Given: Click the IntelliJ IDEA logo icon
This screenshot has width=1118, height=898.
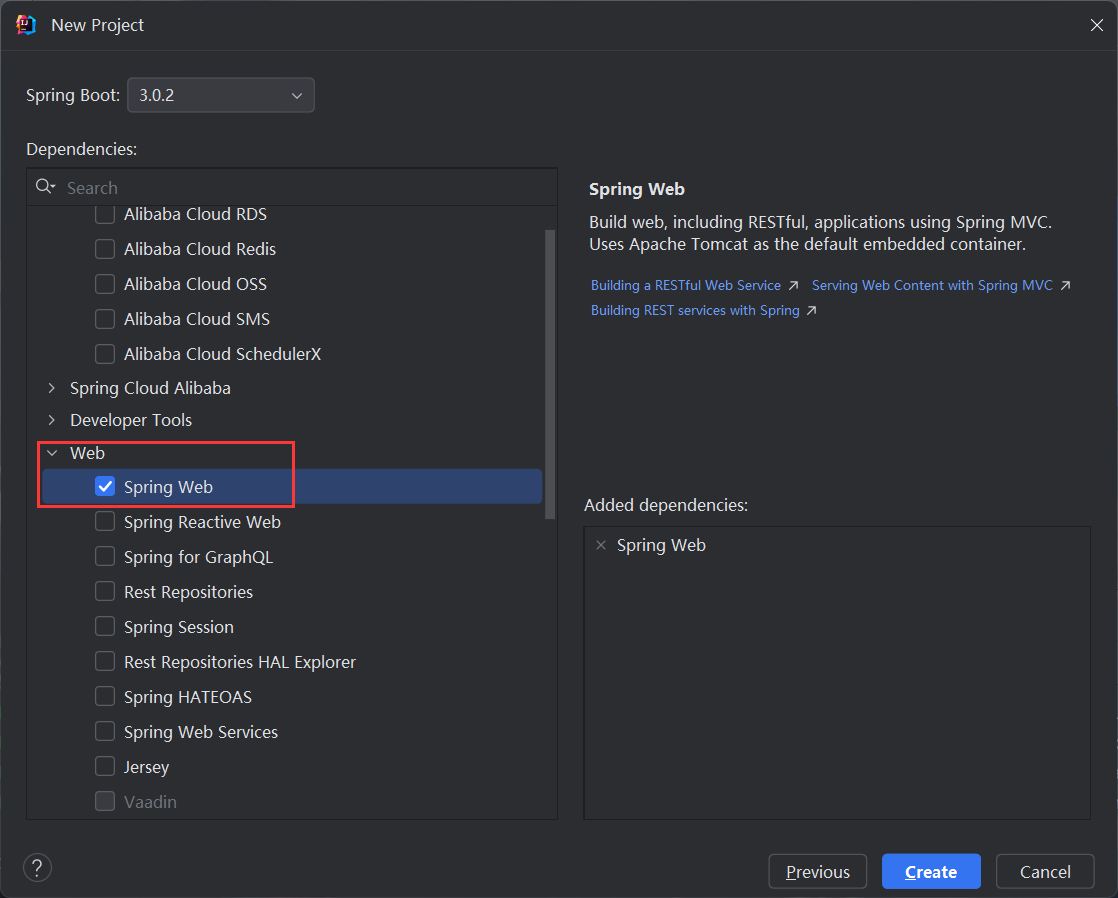Looking at the screenshot, I should click(x=26, y=25).
